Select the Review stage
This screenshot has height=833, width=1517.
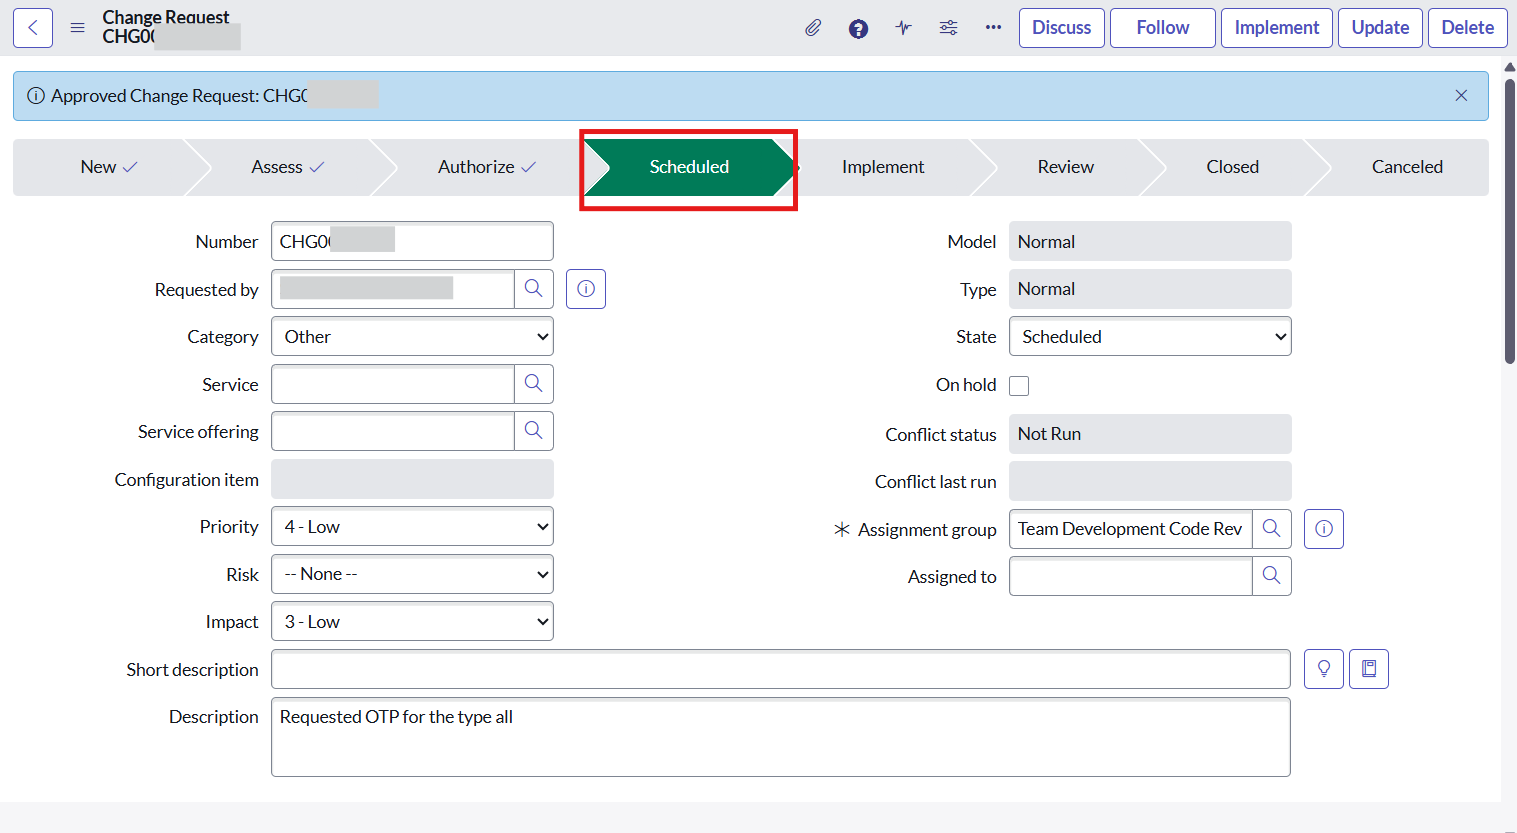(x=1065, y=167)
